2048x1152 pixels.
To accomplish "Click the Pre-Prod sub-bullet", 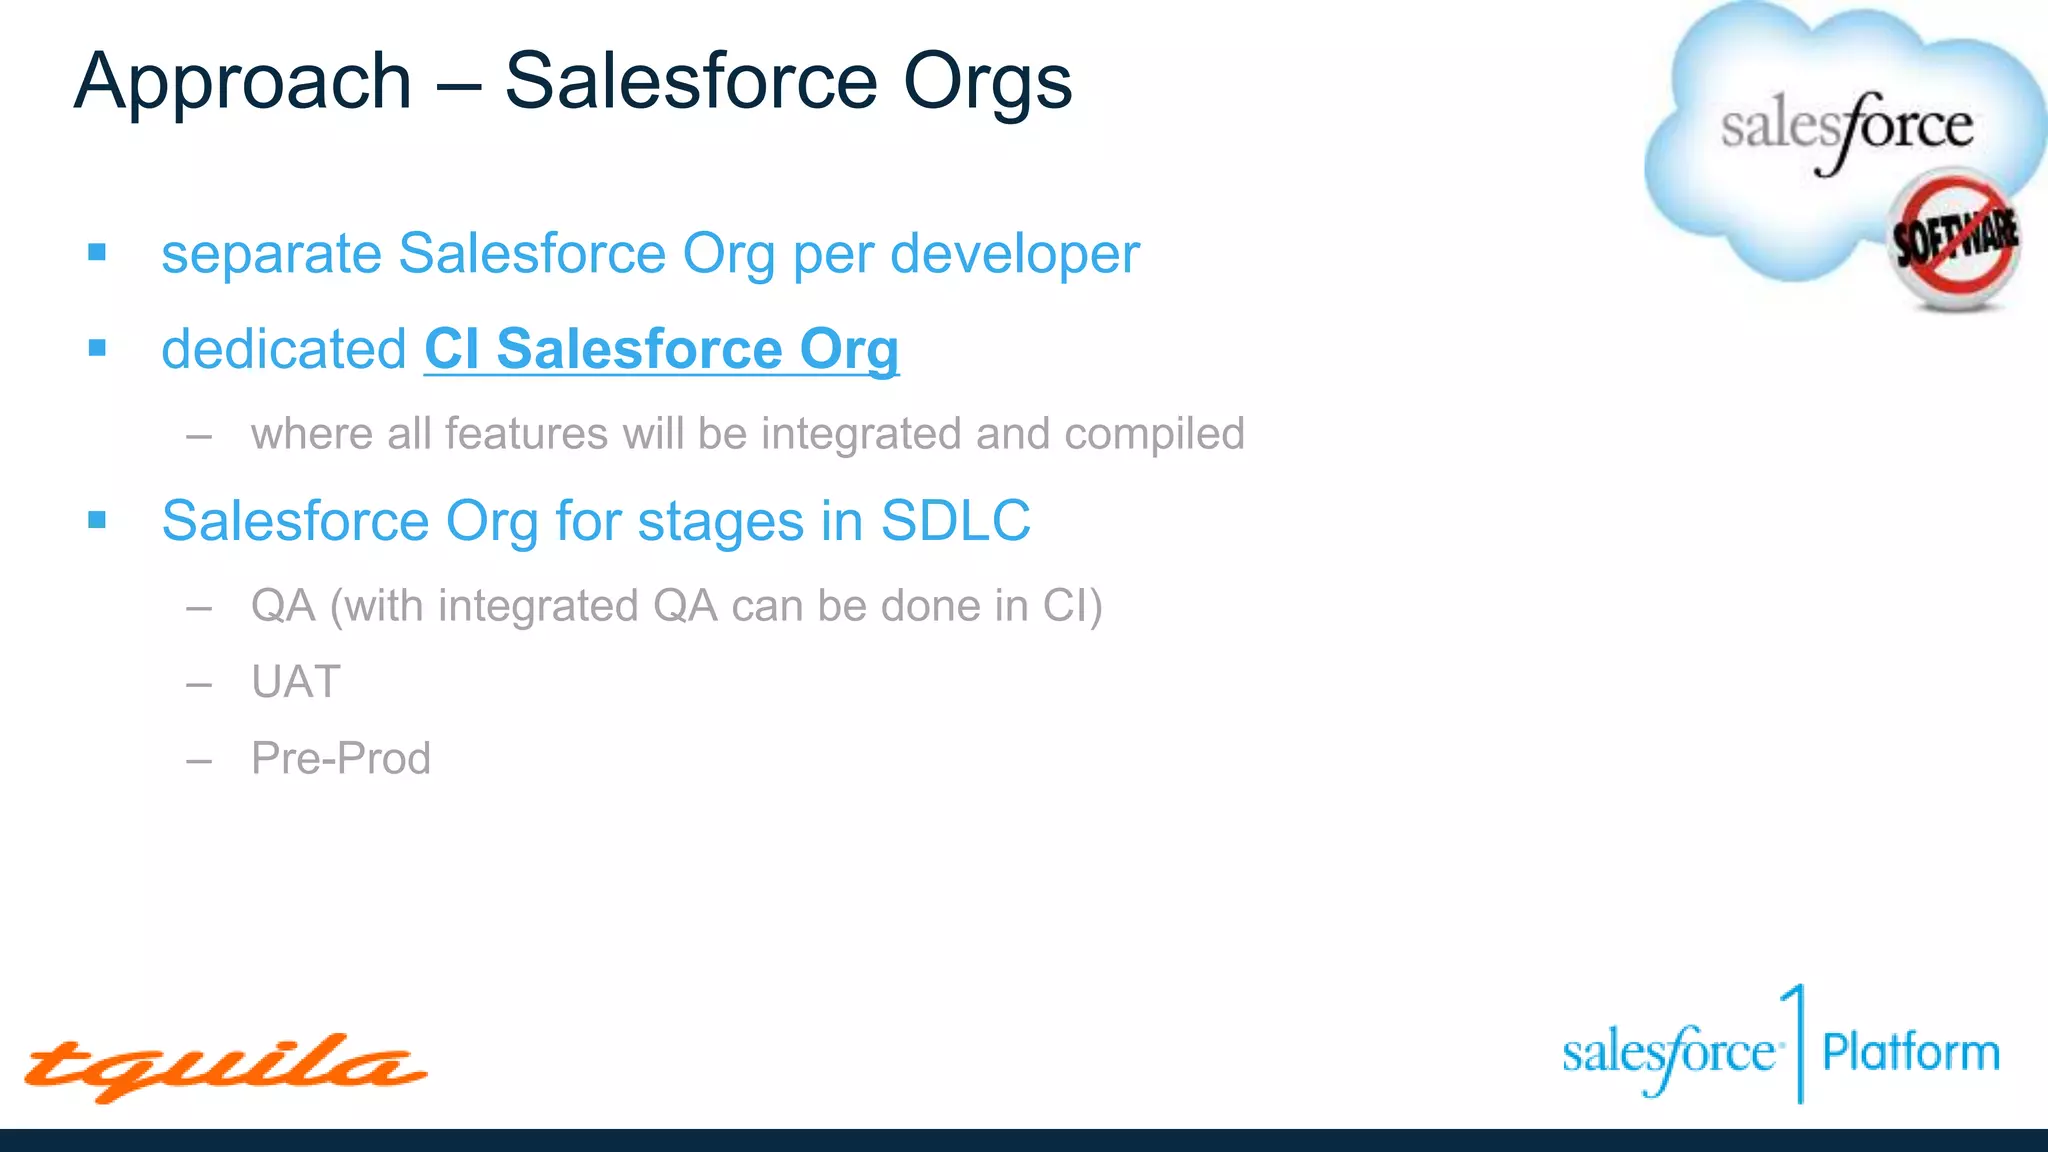I will [341, 758].
